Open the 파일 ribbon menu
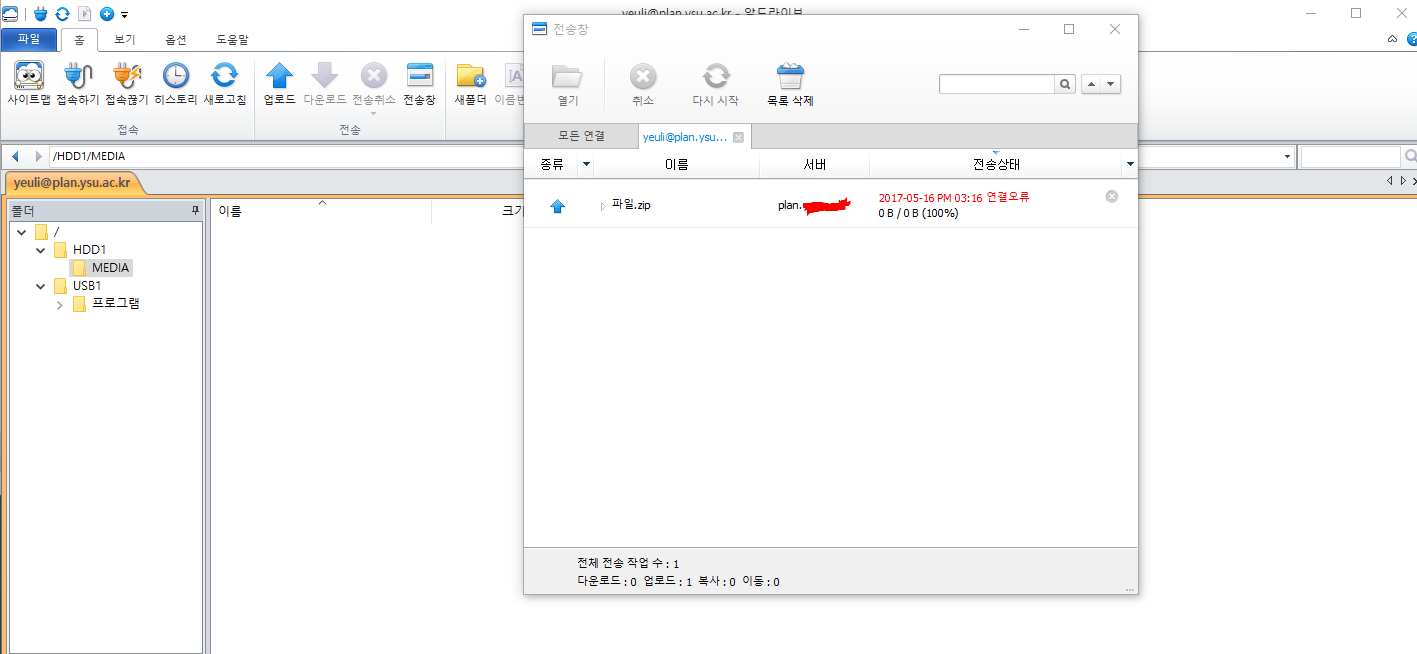1417x654 pixels. tap(29, 40)
